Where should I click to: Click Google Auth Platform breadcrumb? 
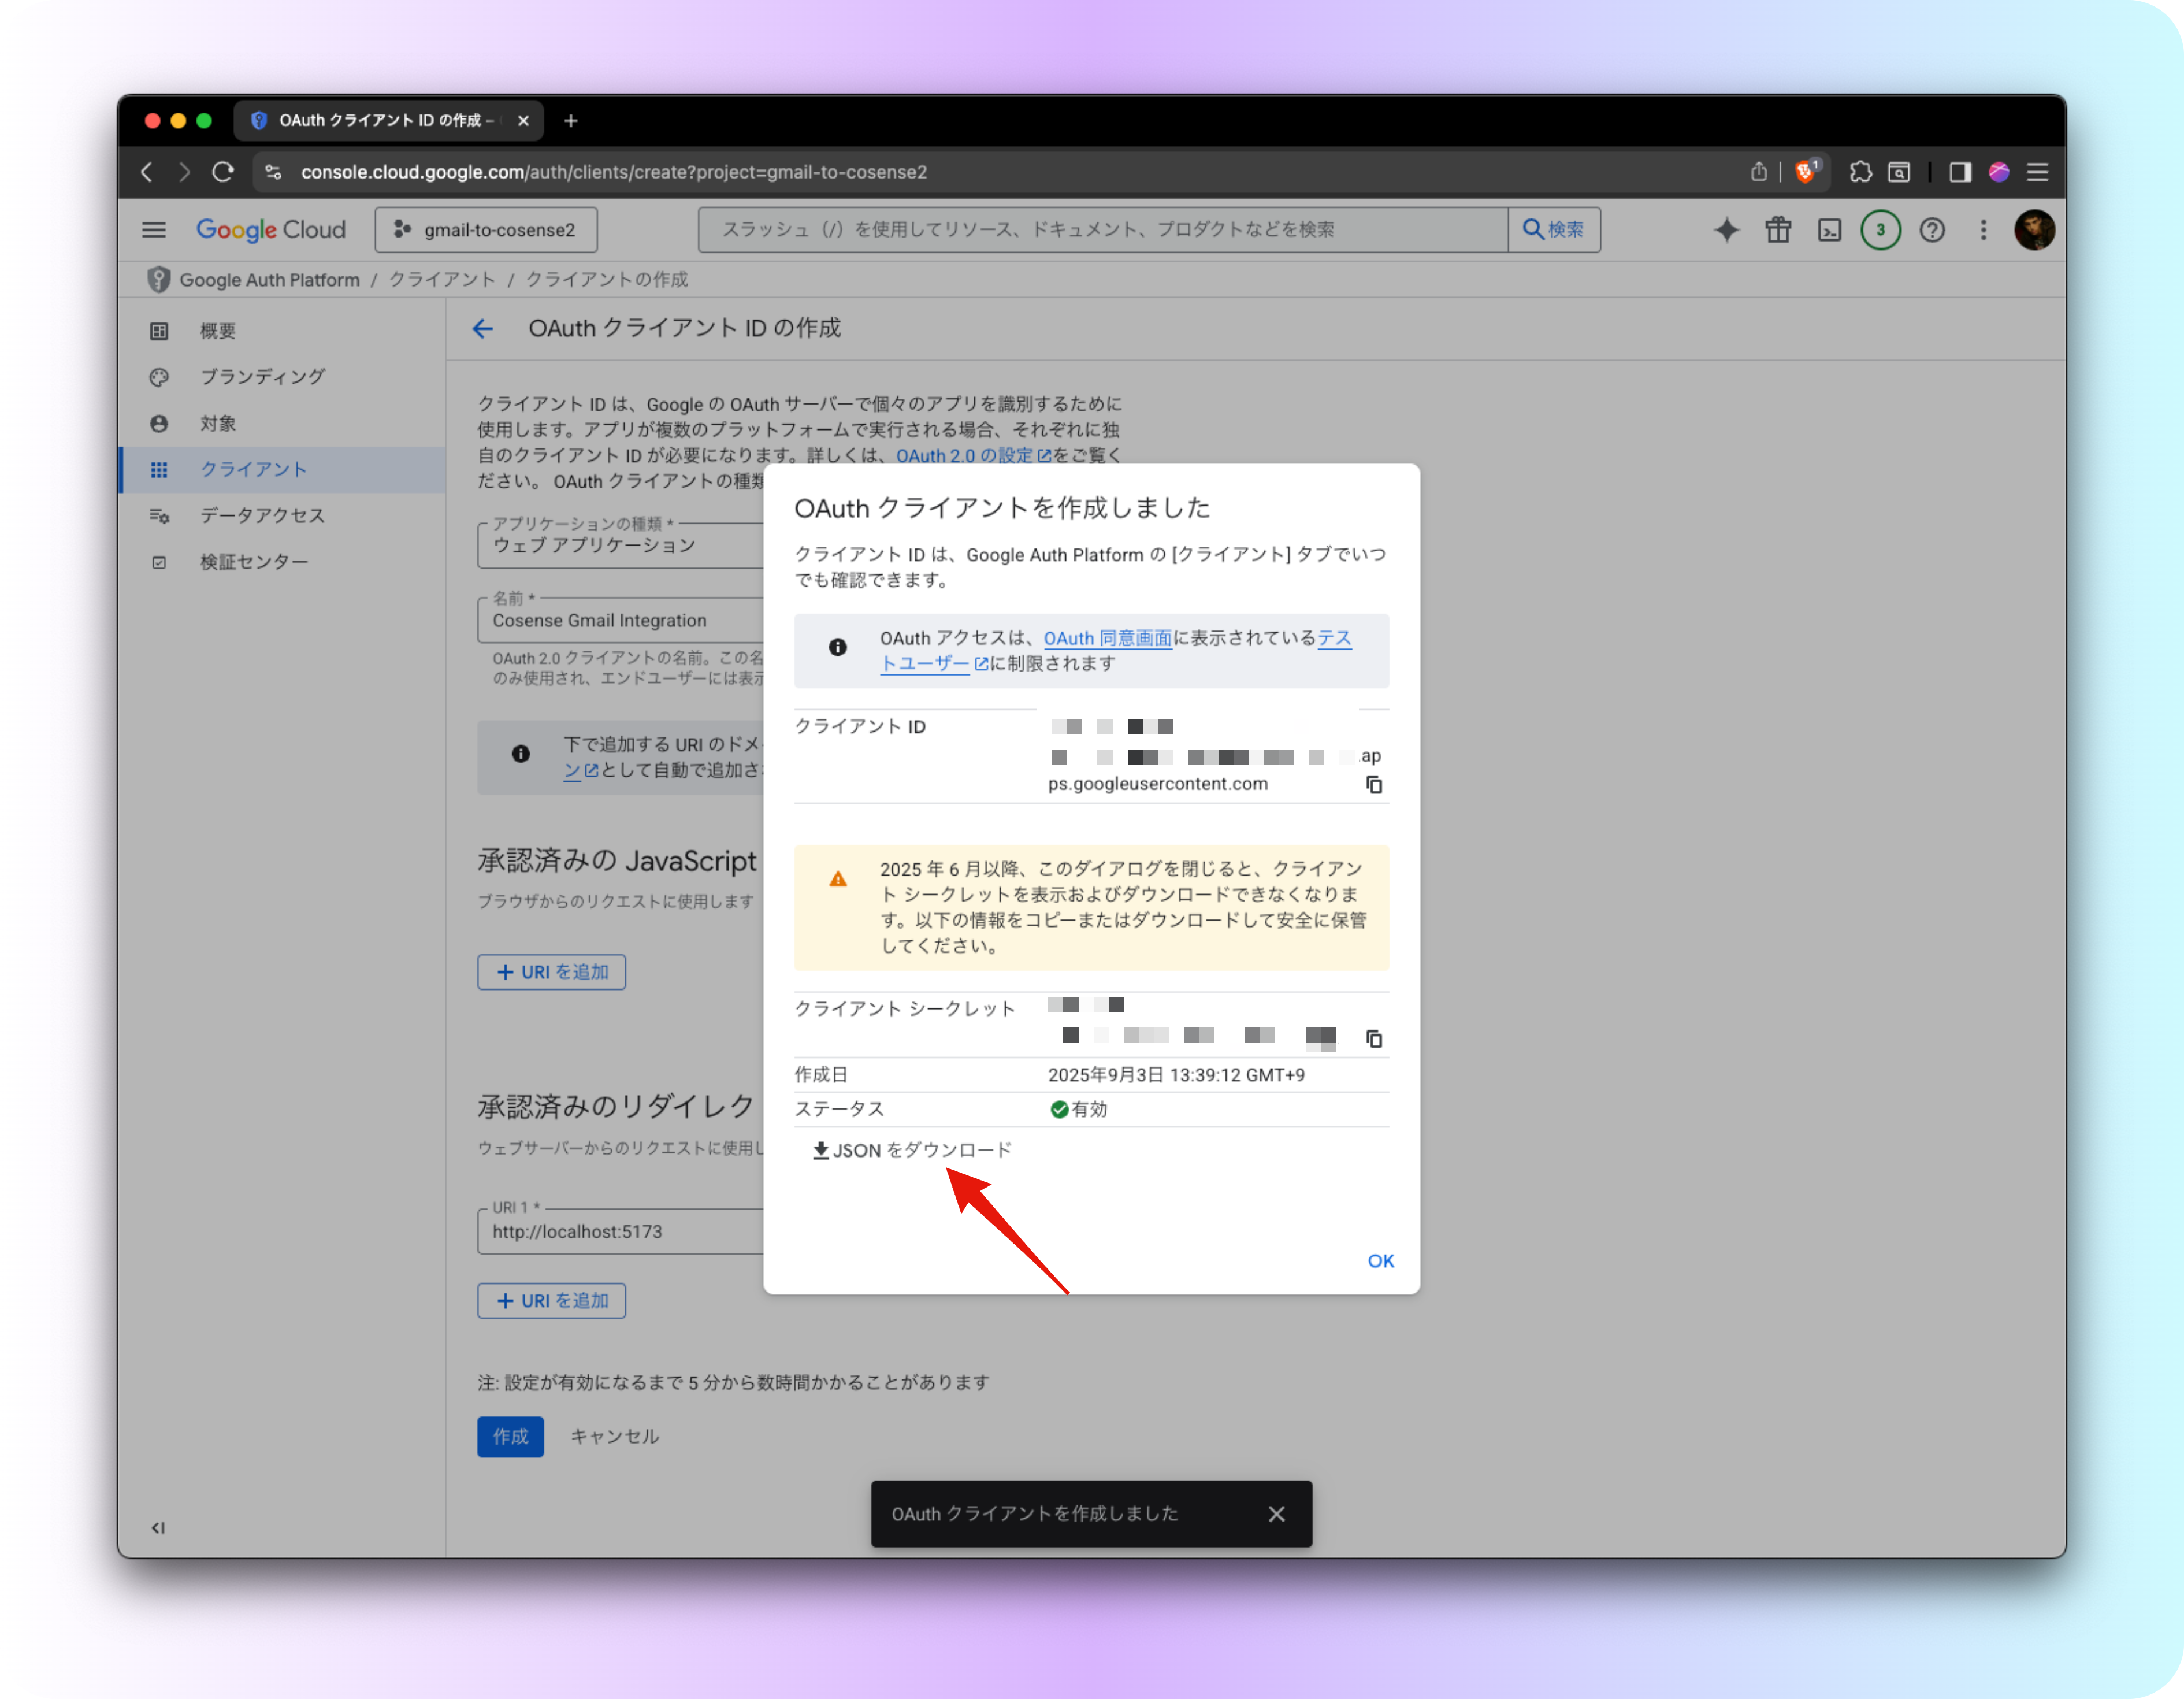click(270, 280)
